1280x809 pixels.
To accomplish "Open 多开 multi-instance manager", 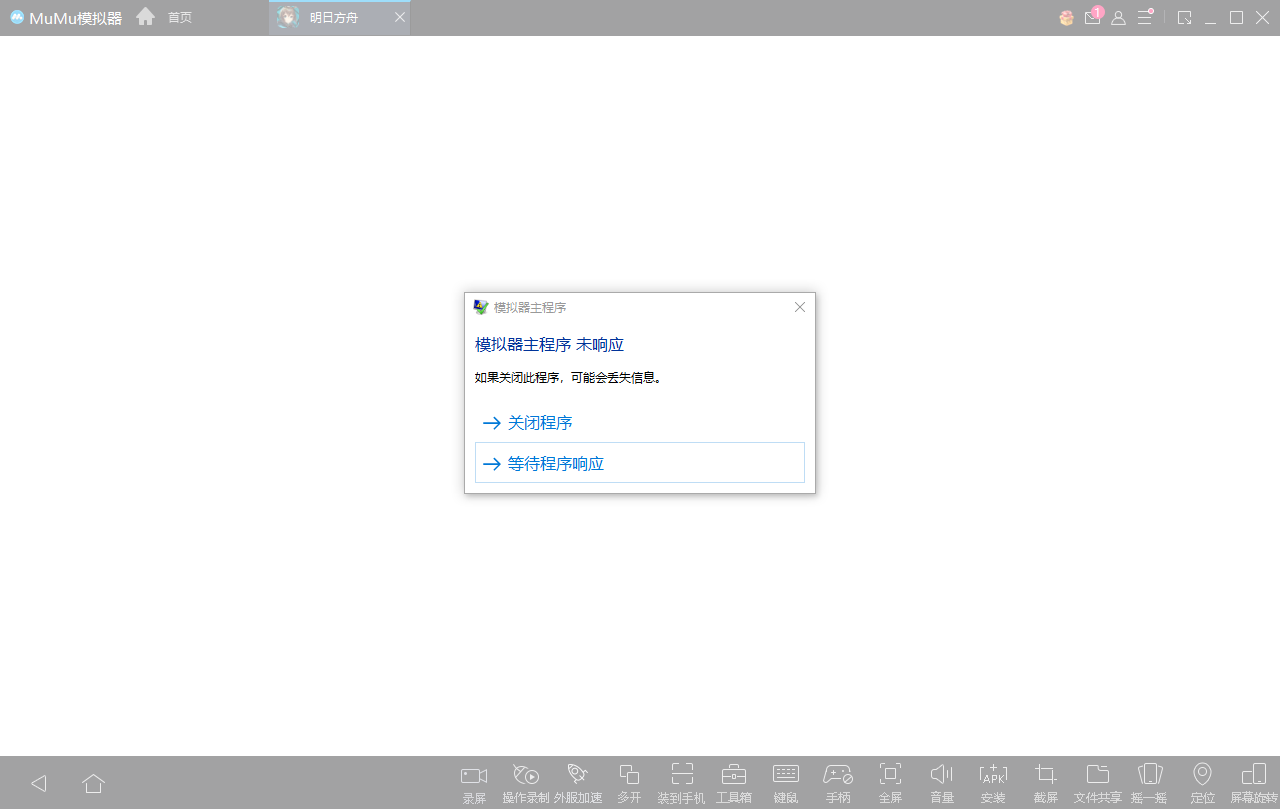I will (629, 783).
